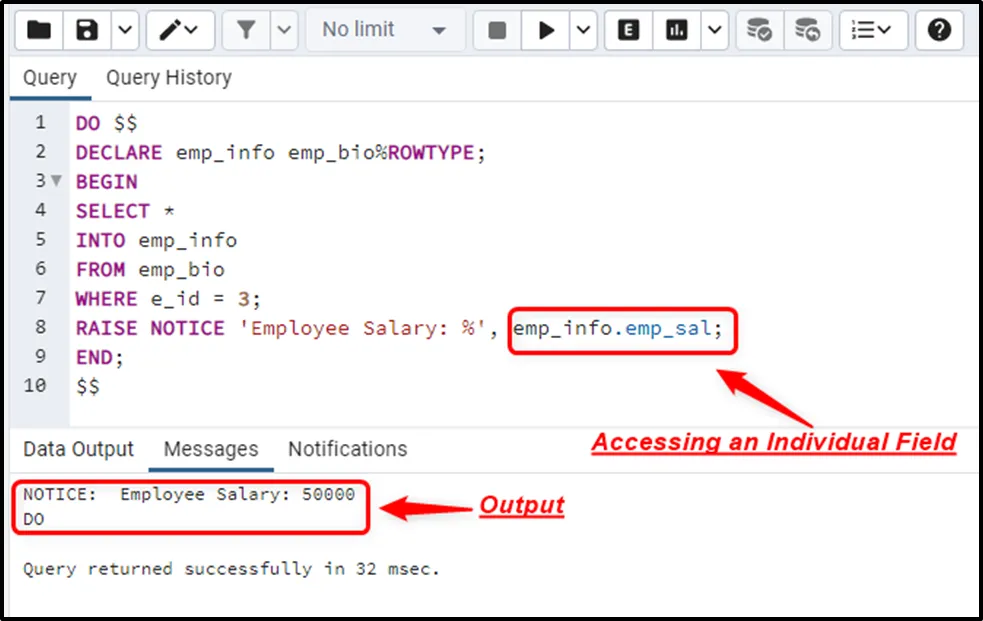Click the Commit transaction database icon
Screen dimensions: 983x621
(760, 30)
